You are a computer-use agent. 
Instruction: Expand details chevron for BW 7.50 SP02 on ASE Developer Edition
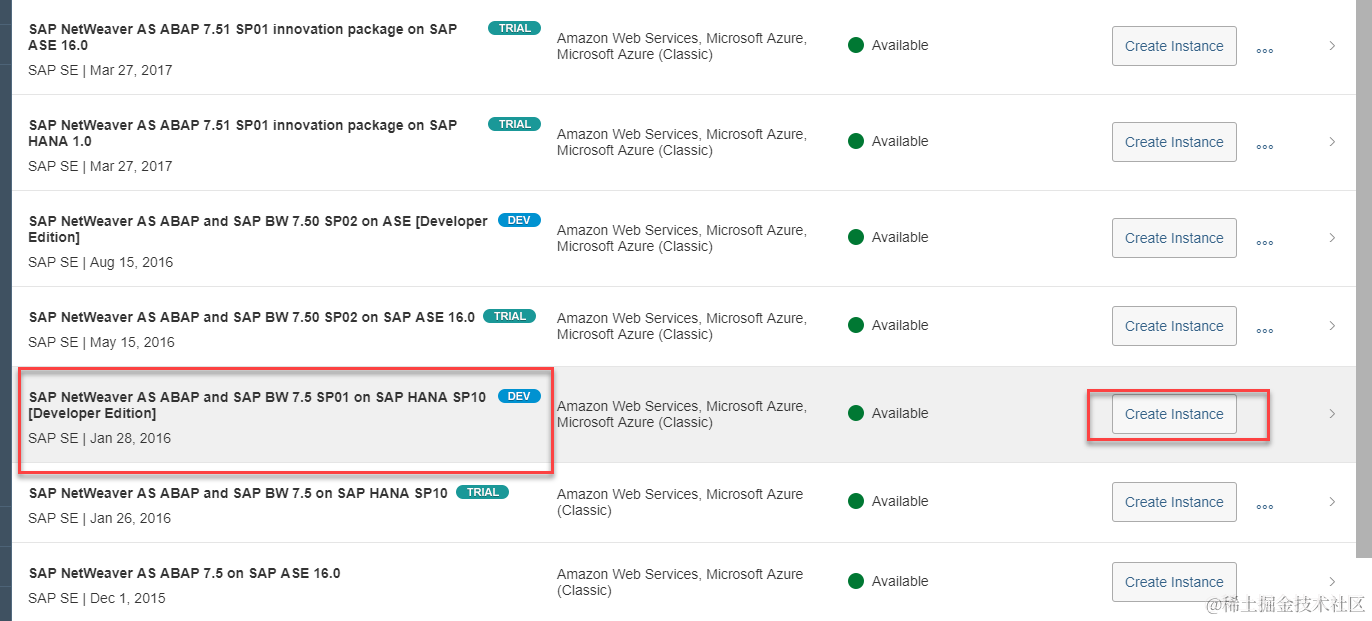(x=1332, y=237)
